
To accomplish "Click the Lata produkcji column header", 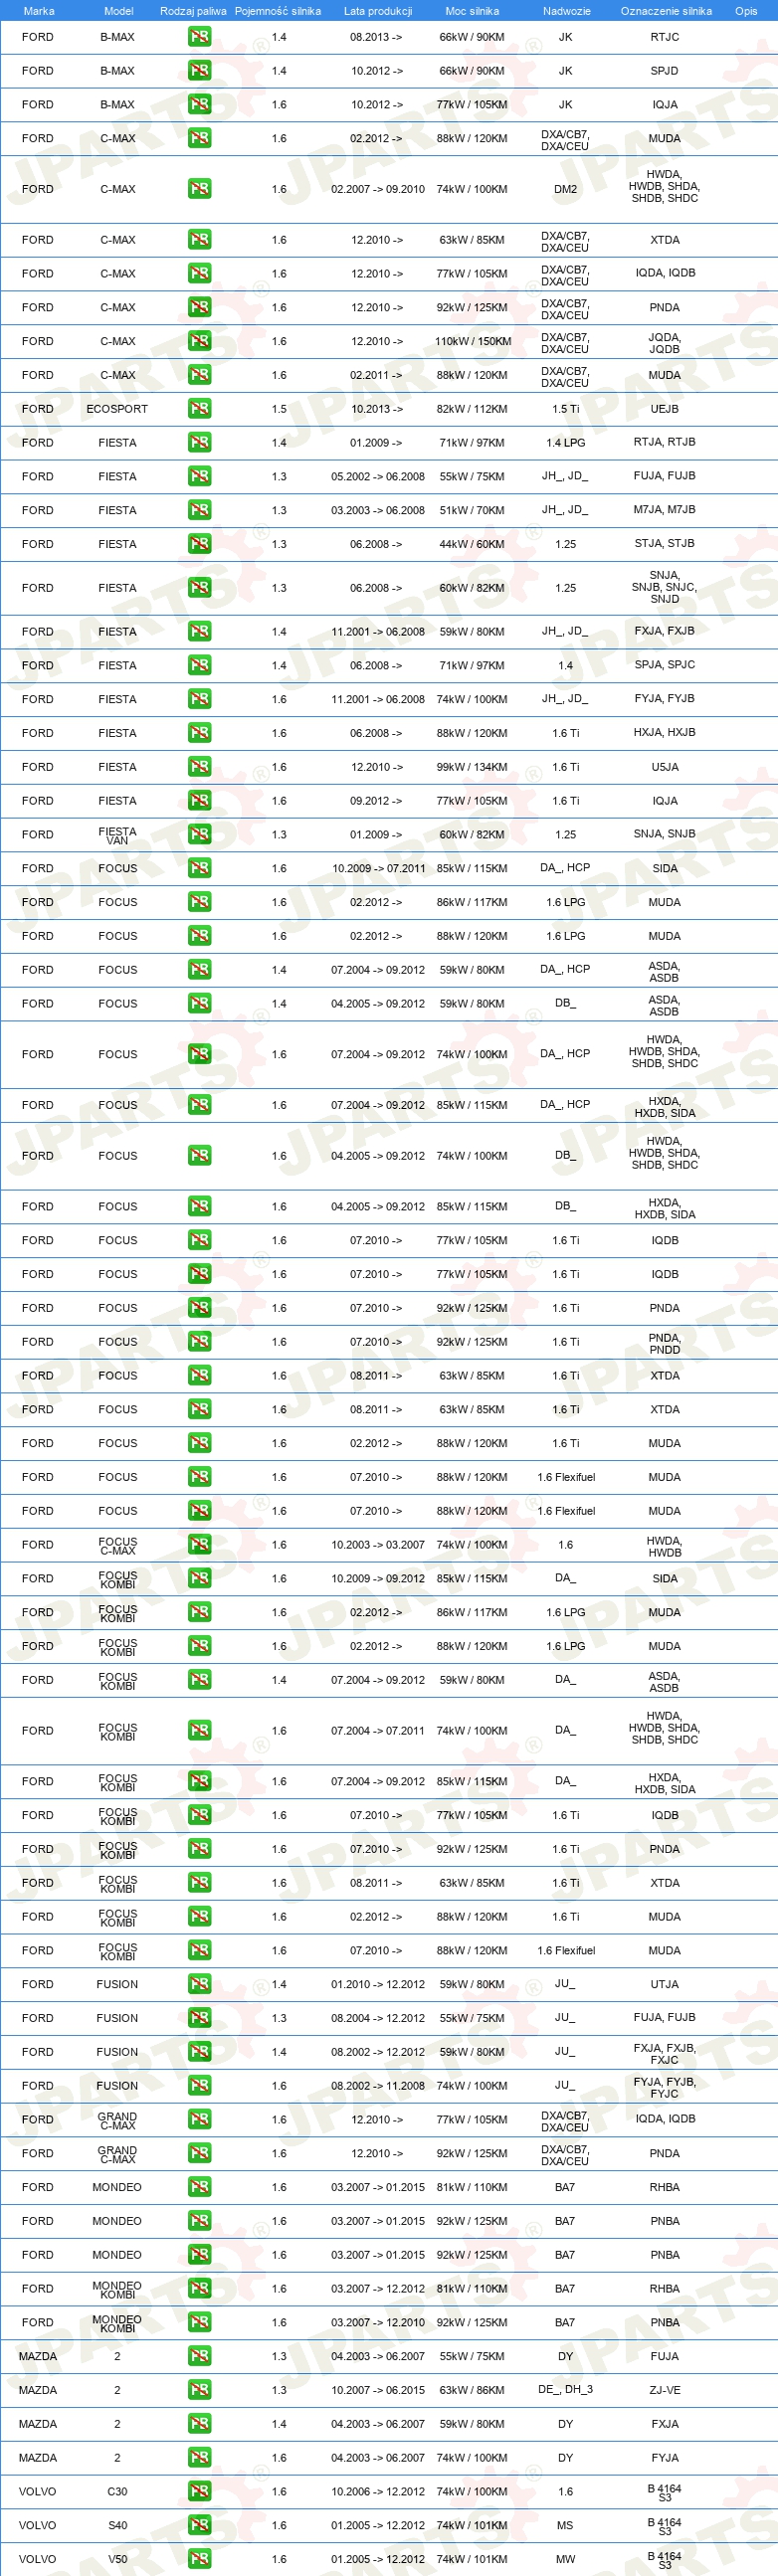I will click(378, 11).
